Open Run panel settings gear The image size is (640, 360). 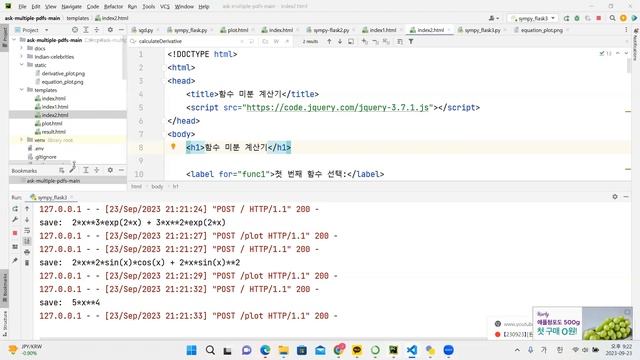click(615, 197)
